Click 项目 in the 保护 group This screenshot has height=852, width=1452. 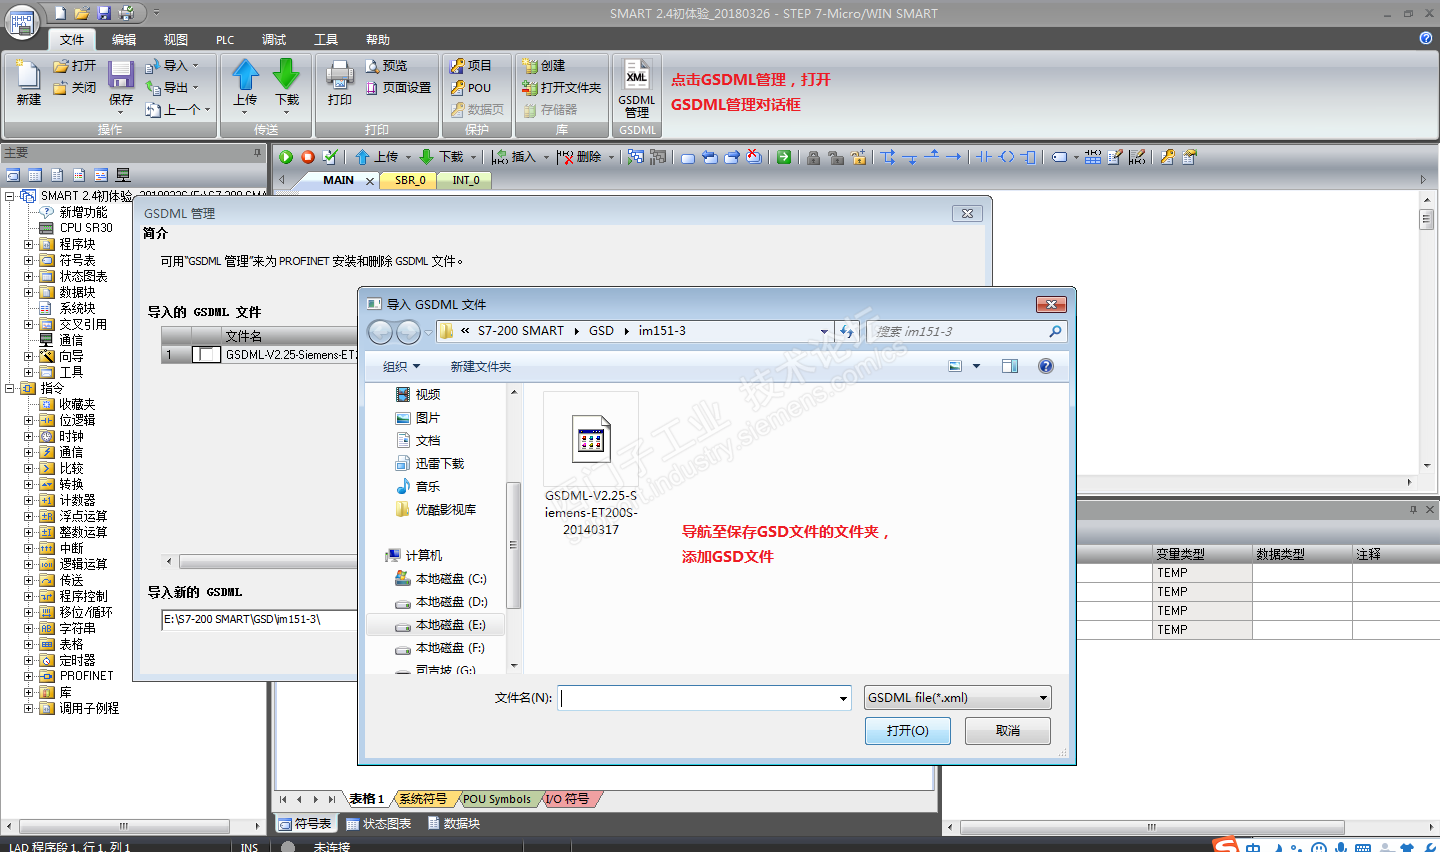click(471, 66)
